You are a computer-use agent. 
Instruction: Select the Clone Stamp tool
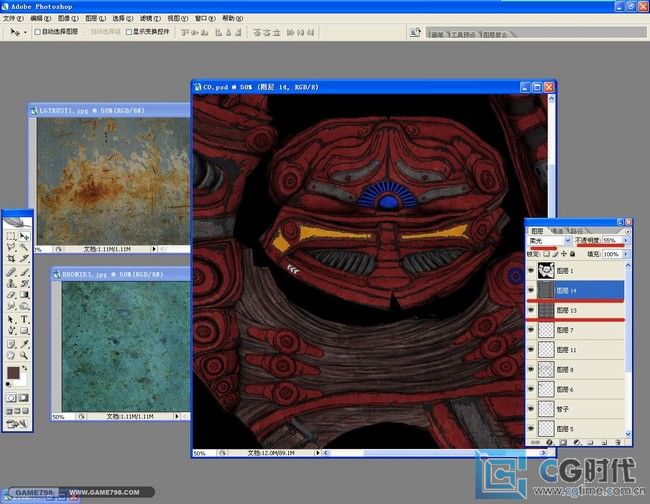(x=11, y=283)
